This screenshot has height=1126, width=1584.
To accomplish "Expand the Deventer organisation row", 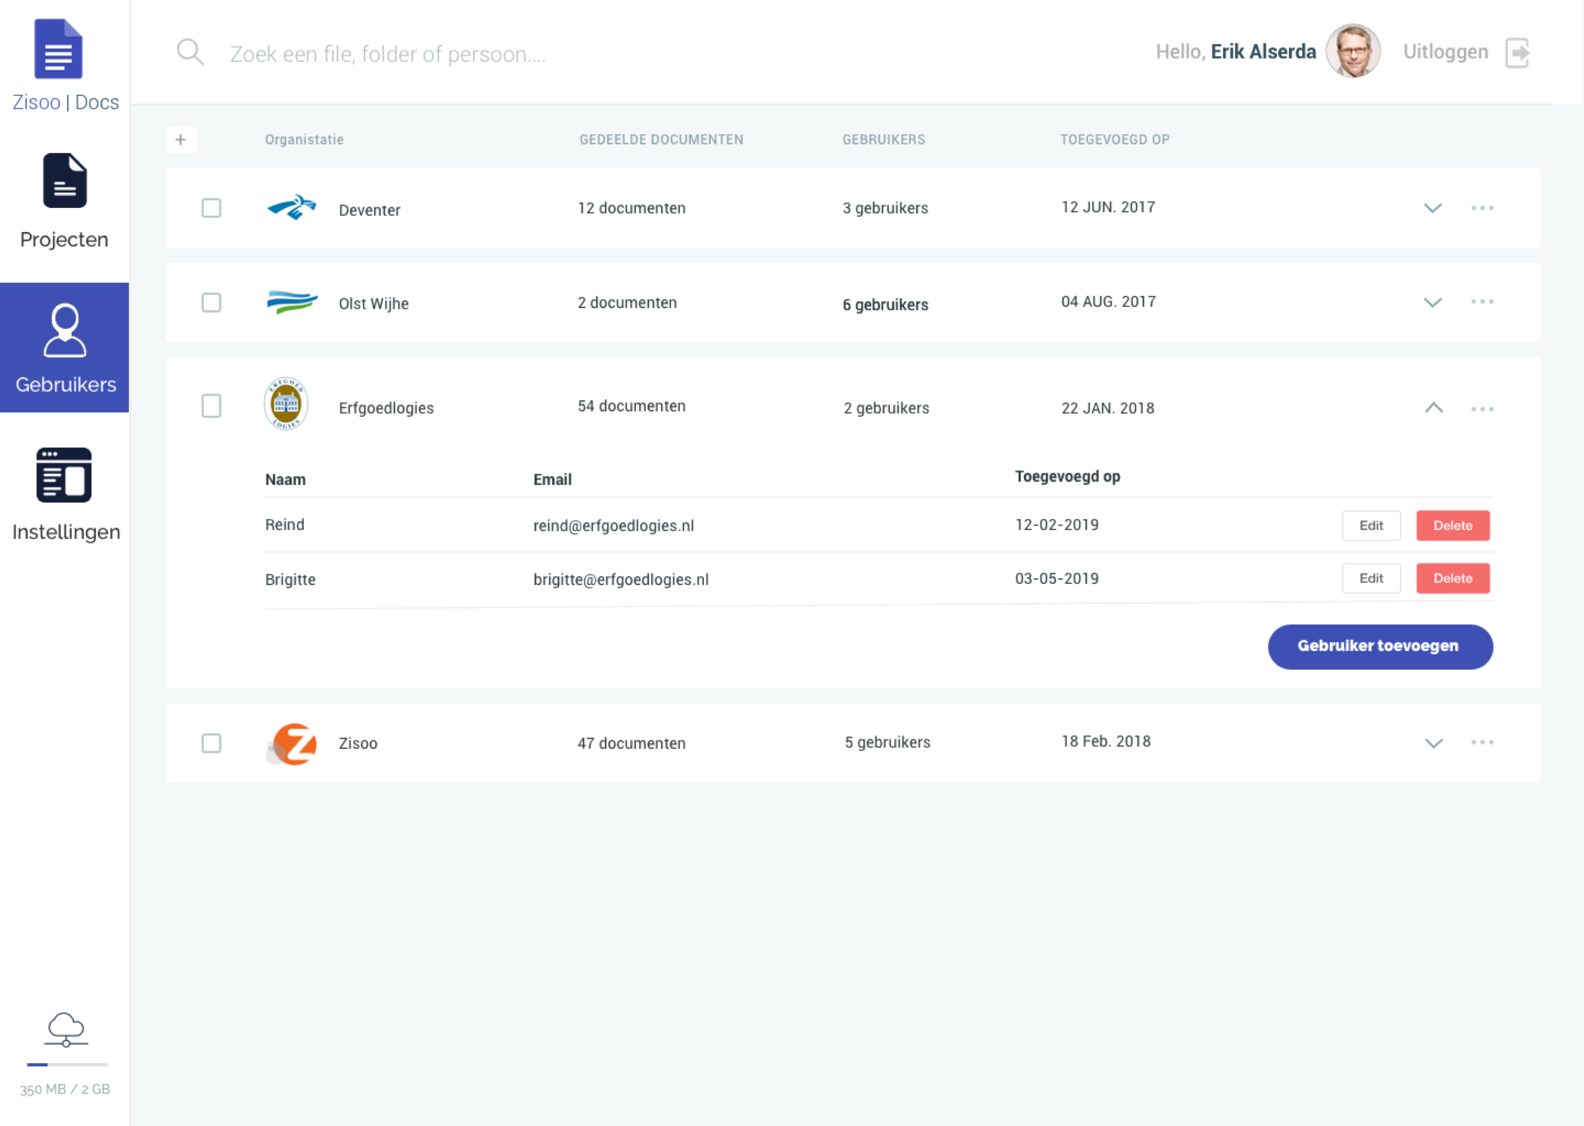I will (1433, 208).
